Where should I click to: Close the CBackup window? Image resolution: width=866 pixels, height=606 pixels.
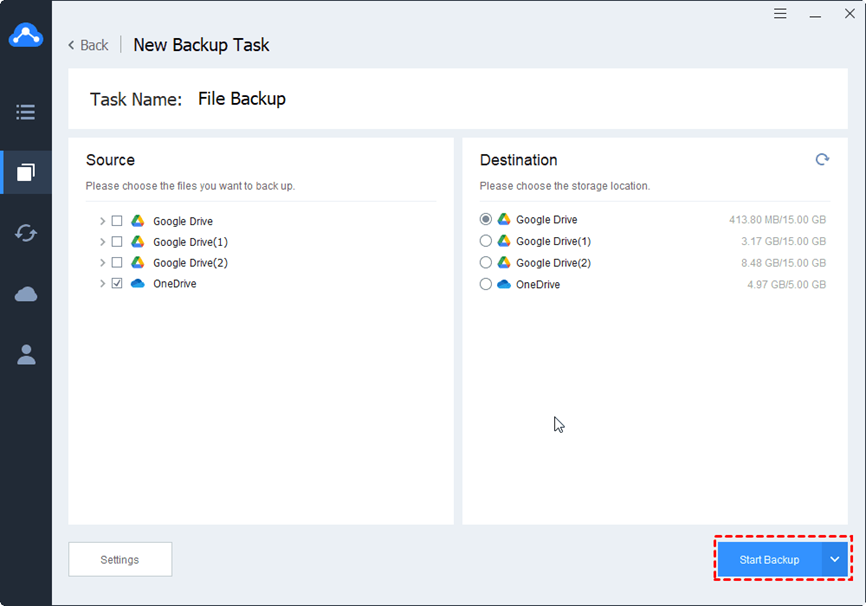(x=850, y=13)
